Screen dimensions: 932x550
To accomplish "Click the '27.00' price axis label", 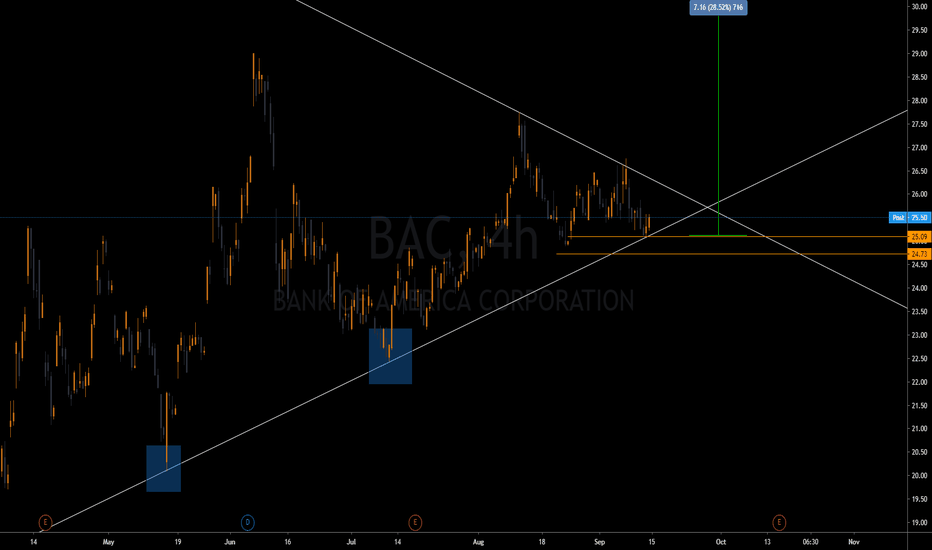I will [x=920, y=147].
